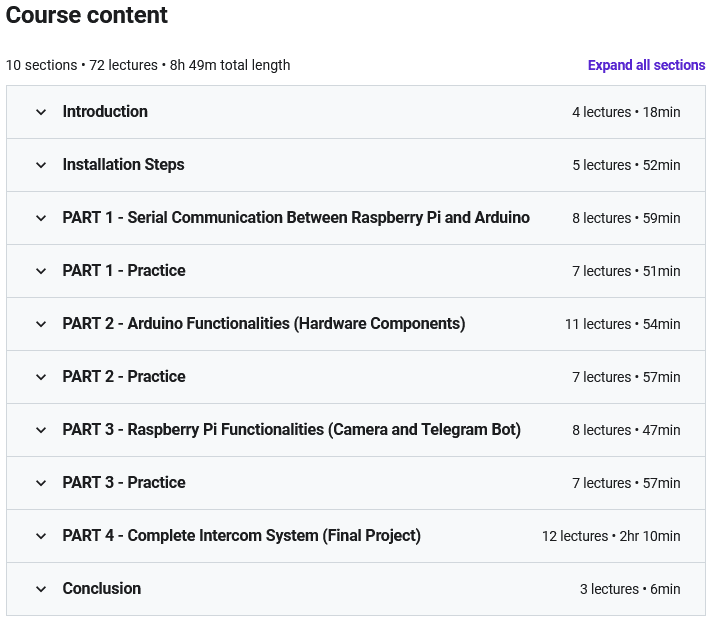
Task: Expand the Introduction section title
Action: coord(105,112)
